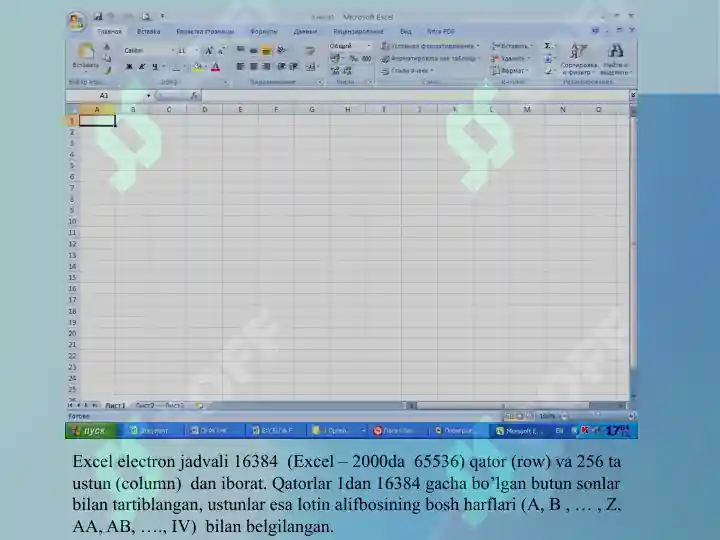Toggle italic К formatting
Screen dimensions: 720x540
coord(142,67)
